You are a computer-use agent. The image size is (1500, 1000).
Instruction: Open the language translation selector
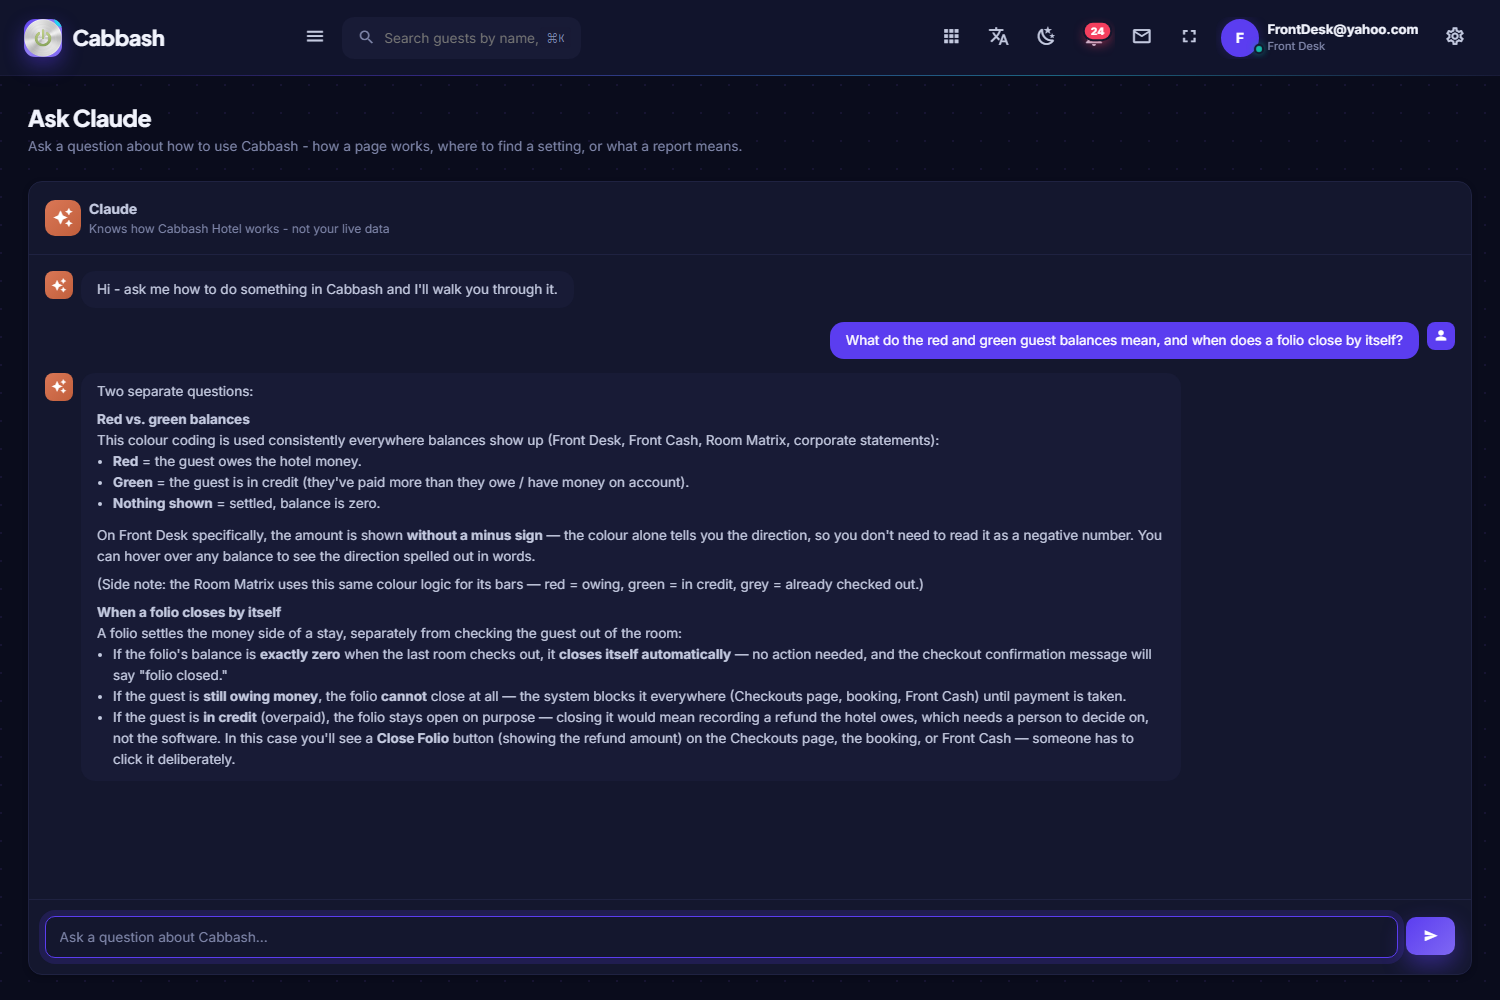click(998, 37)
